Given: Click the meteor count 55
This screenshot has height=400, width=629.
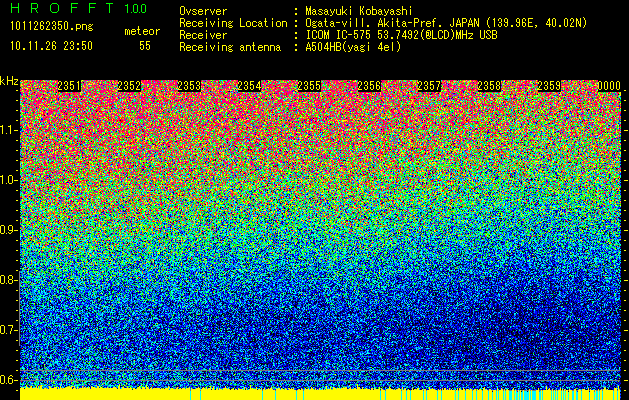Looking at the screenshot, I should click(x=145, y=46).
